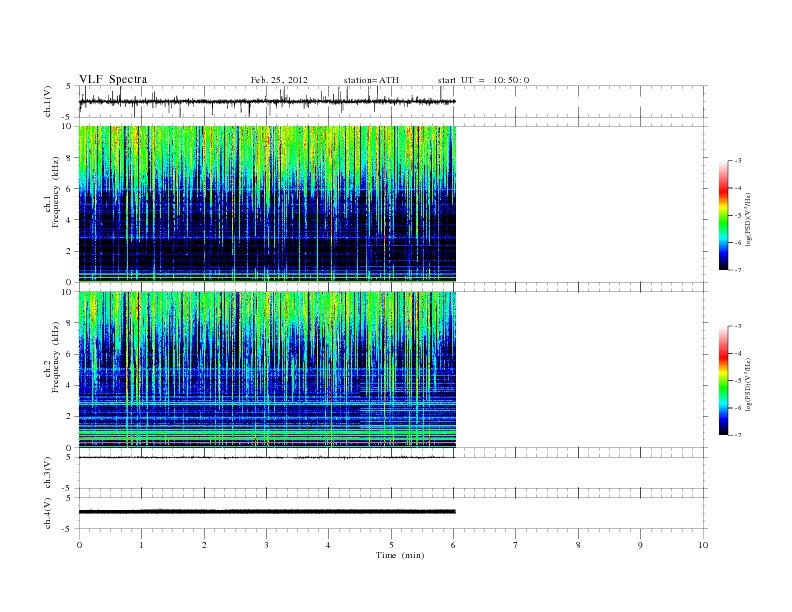
Task: Click the "10" tick on the Time axis
Action: (703, 545)
